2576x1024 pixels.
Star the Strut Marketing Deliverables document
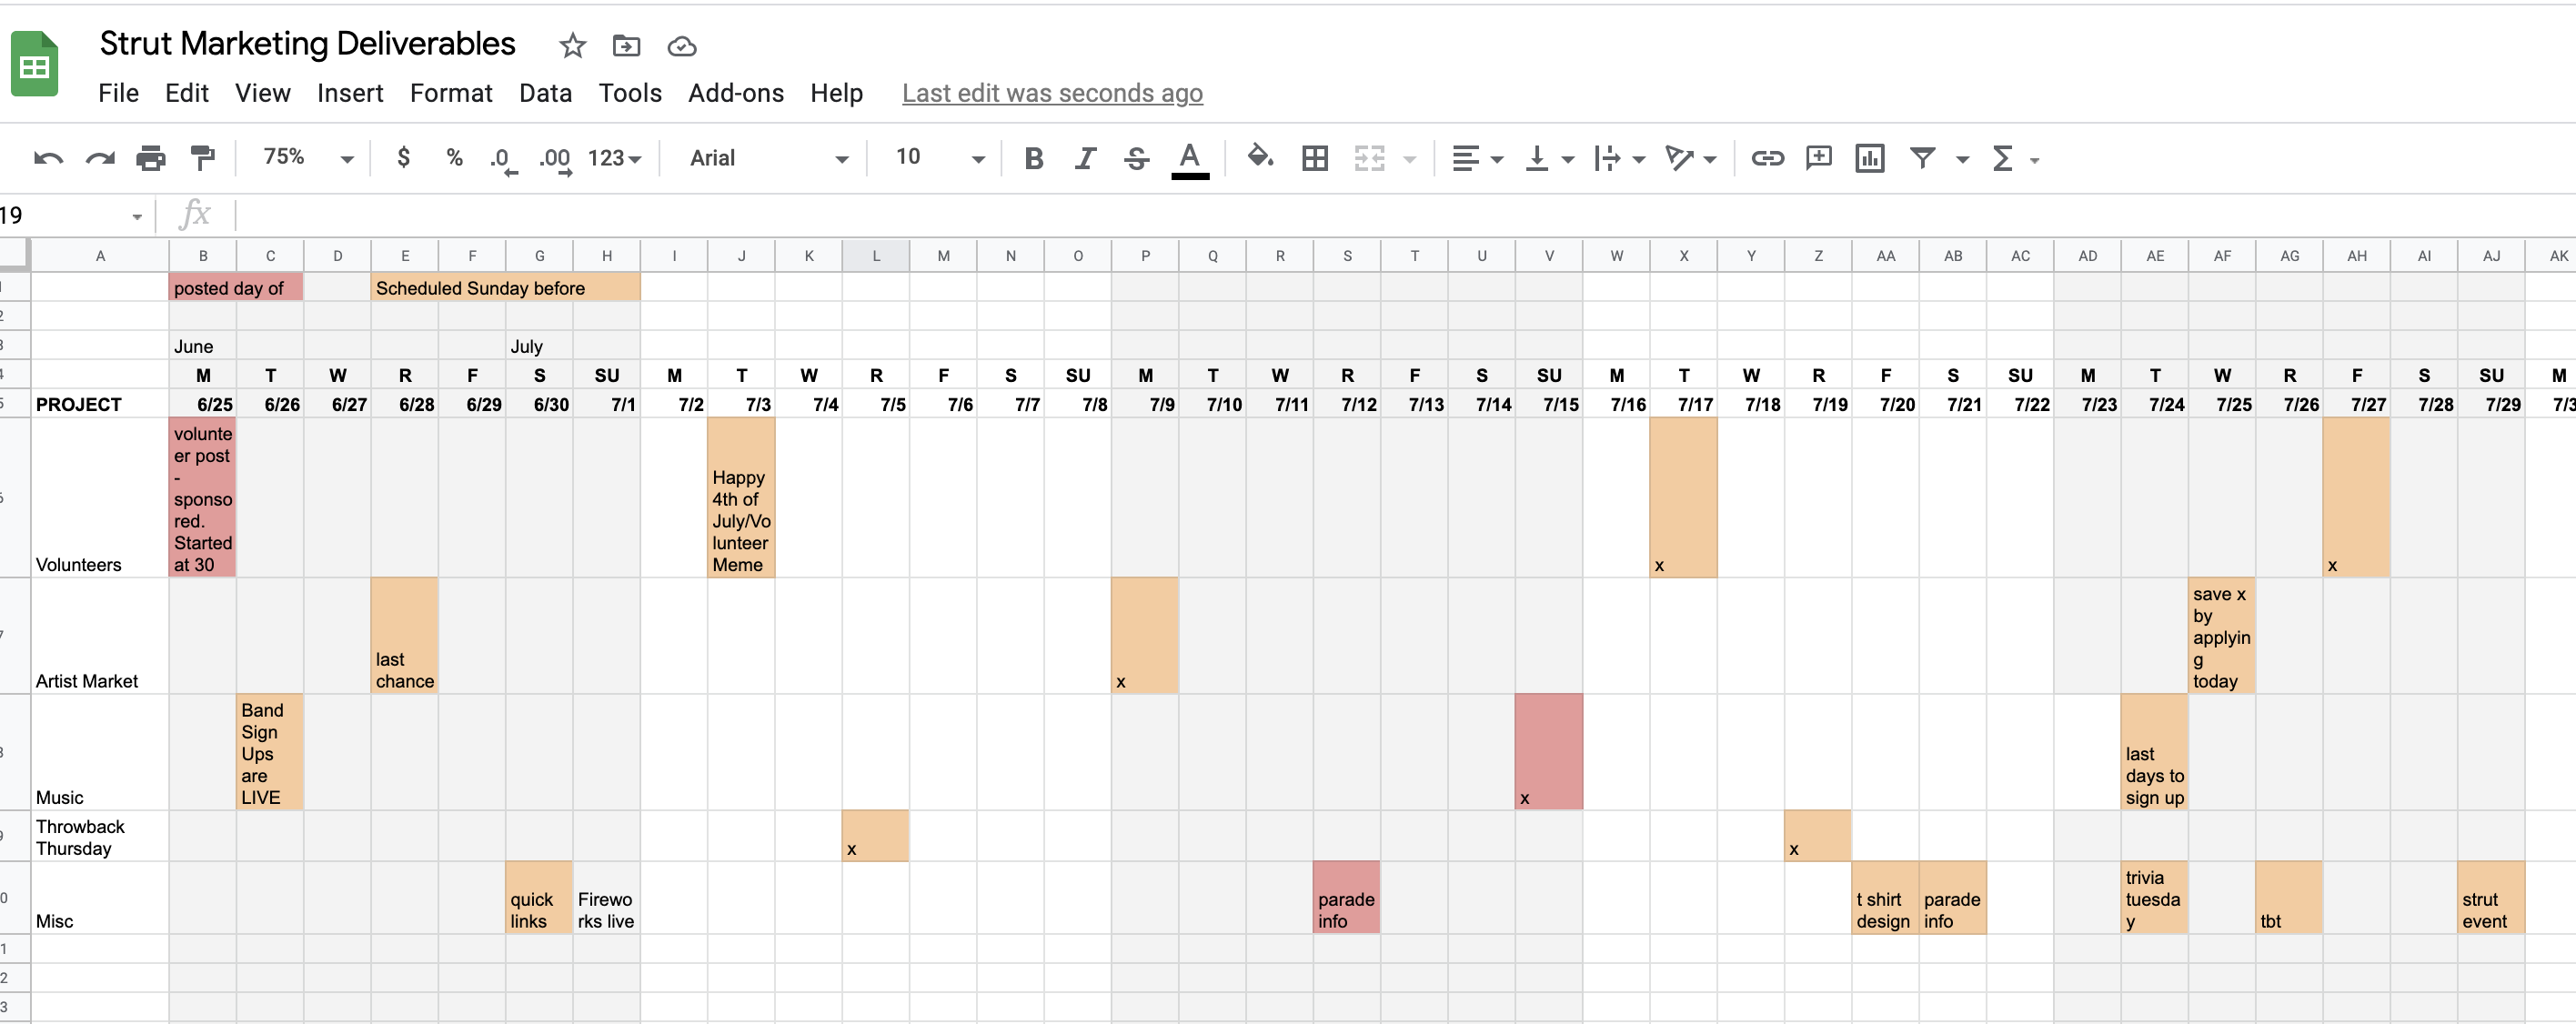point(572,46)
